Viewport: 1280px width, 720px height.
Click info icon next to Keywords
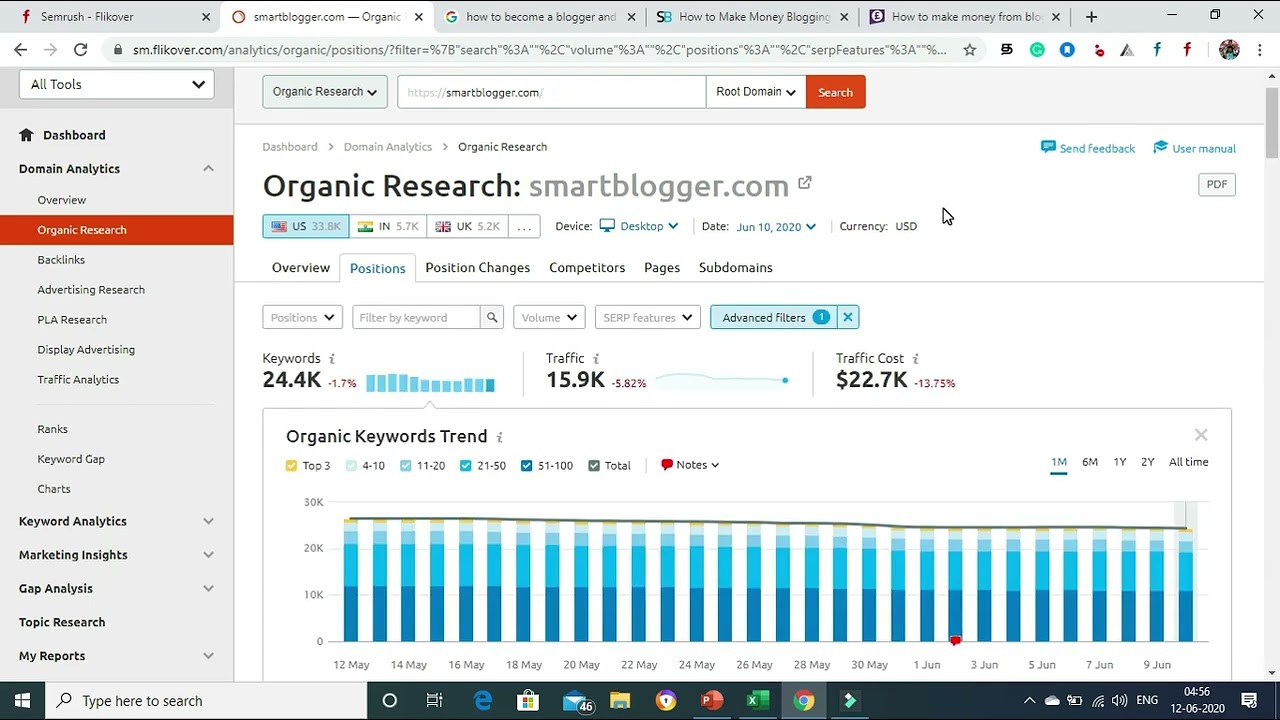[x=332, y=359]
